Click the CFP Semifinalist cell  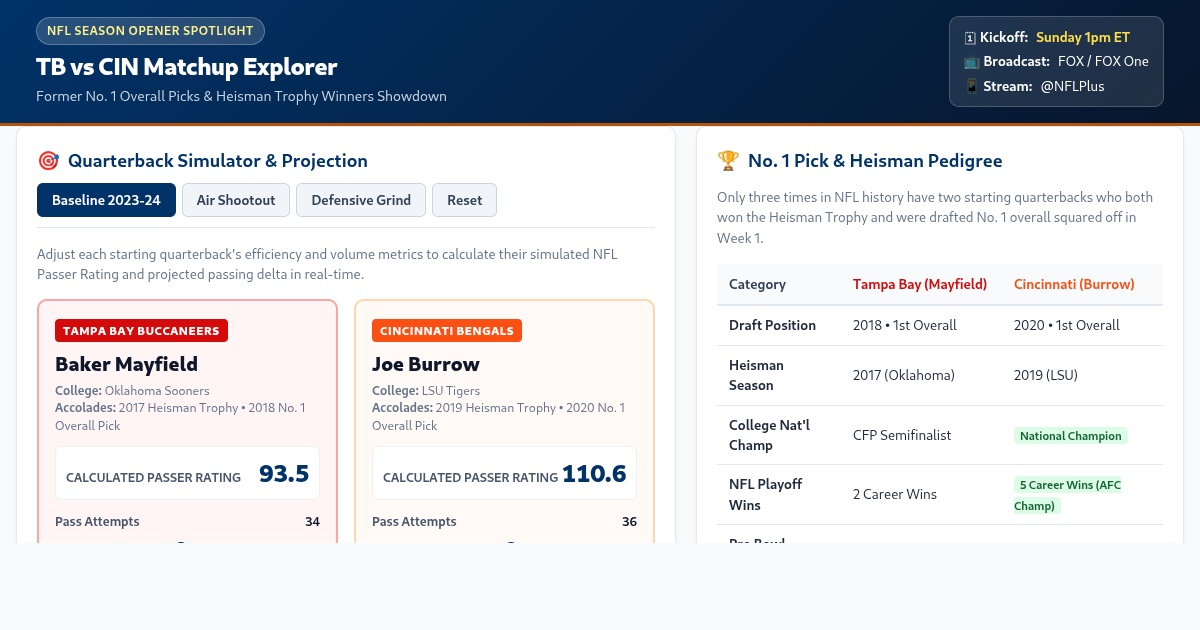pyautogui.click(x=902, y=435)
